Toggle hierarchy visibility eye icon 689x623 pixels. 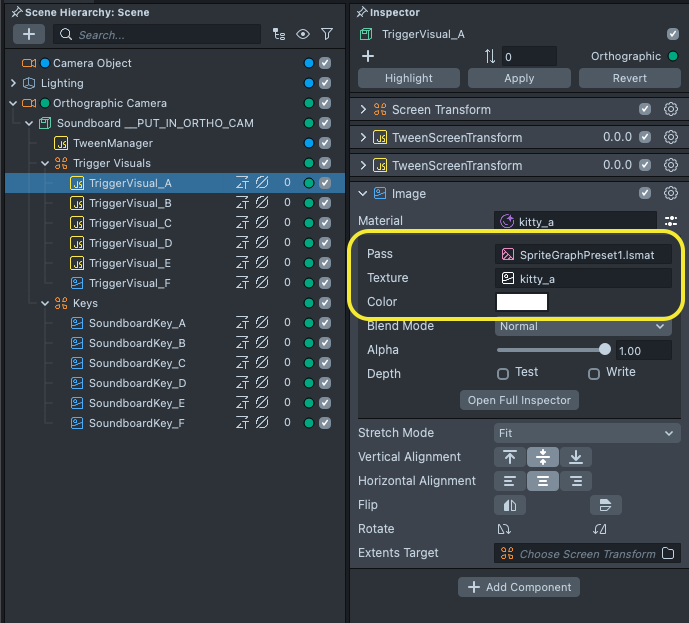304,34
